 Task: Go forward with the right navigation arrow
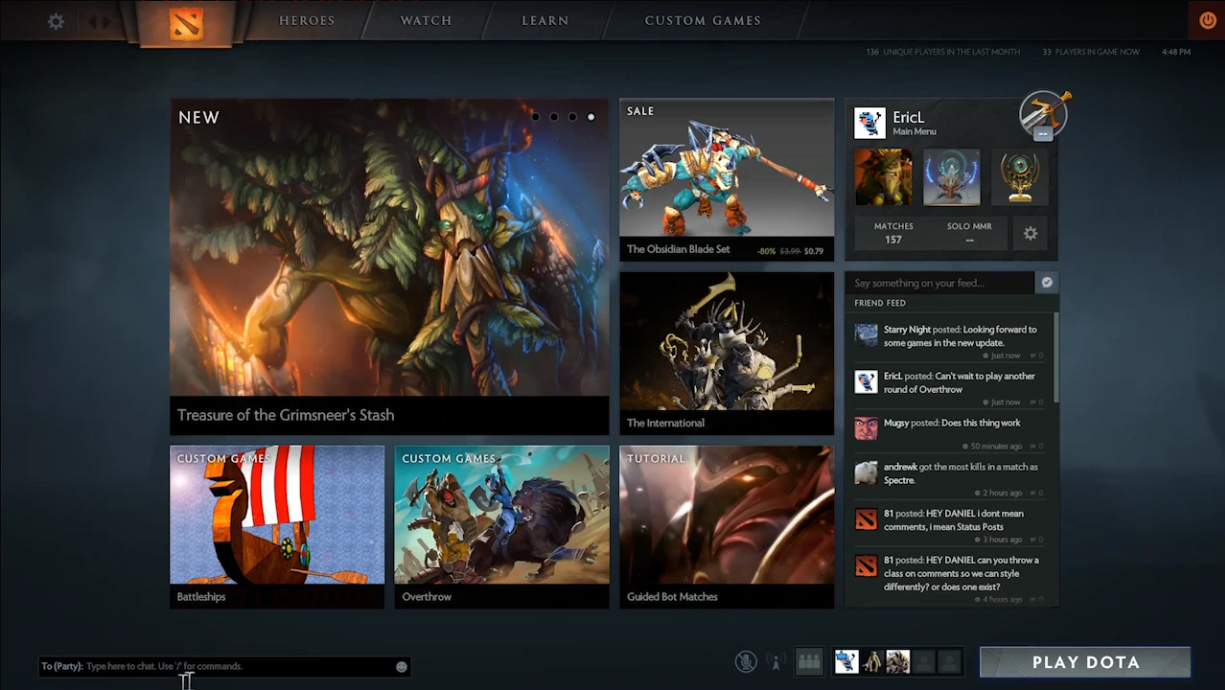(x=108, y=21)
